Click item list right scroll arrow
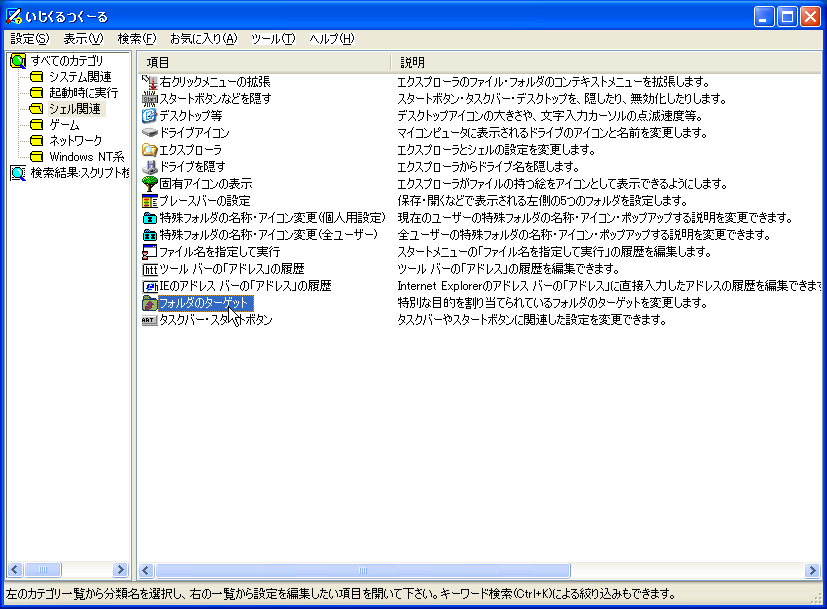The height and width of the screenshot is (609, 827). [x=812, y=570]
